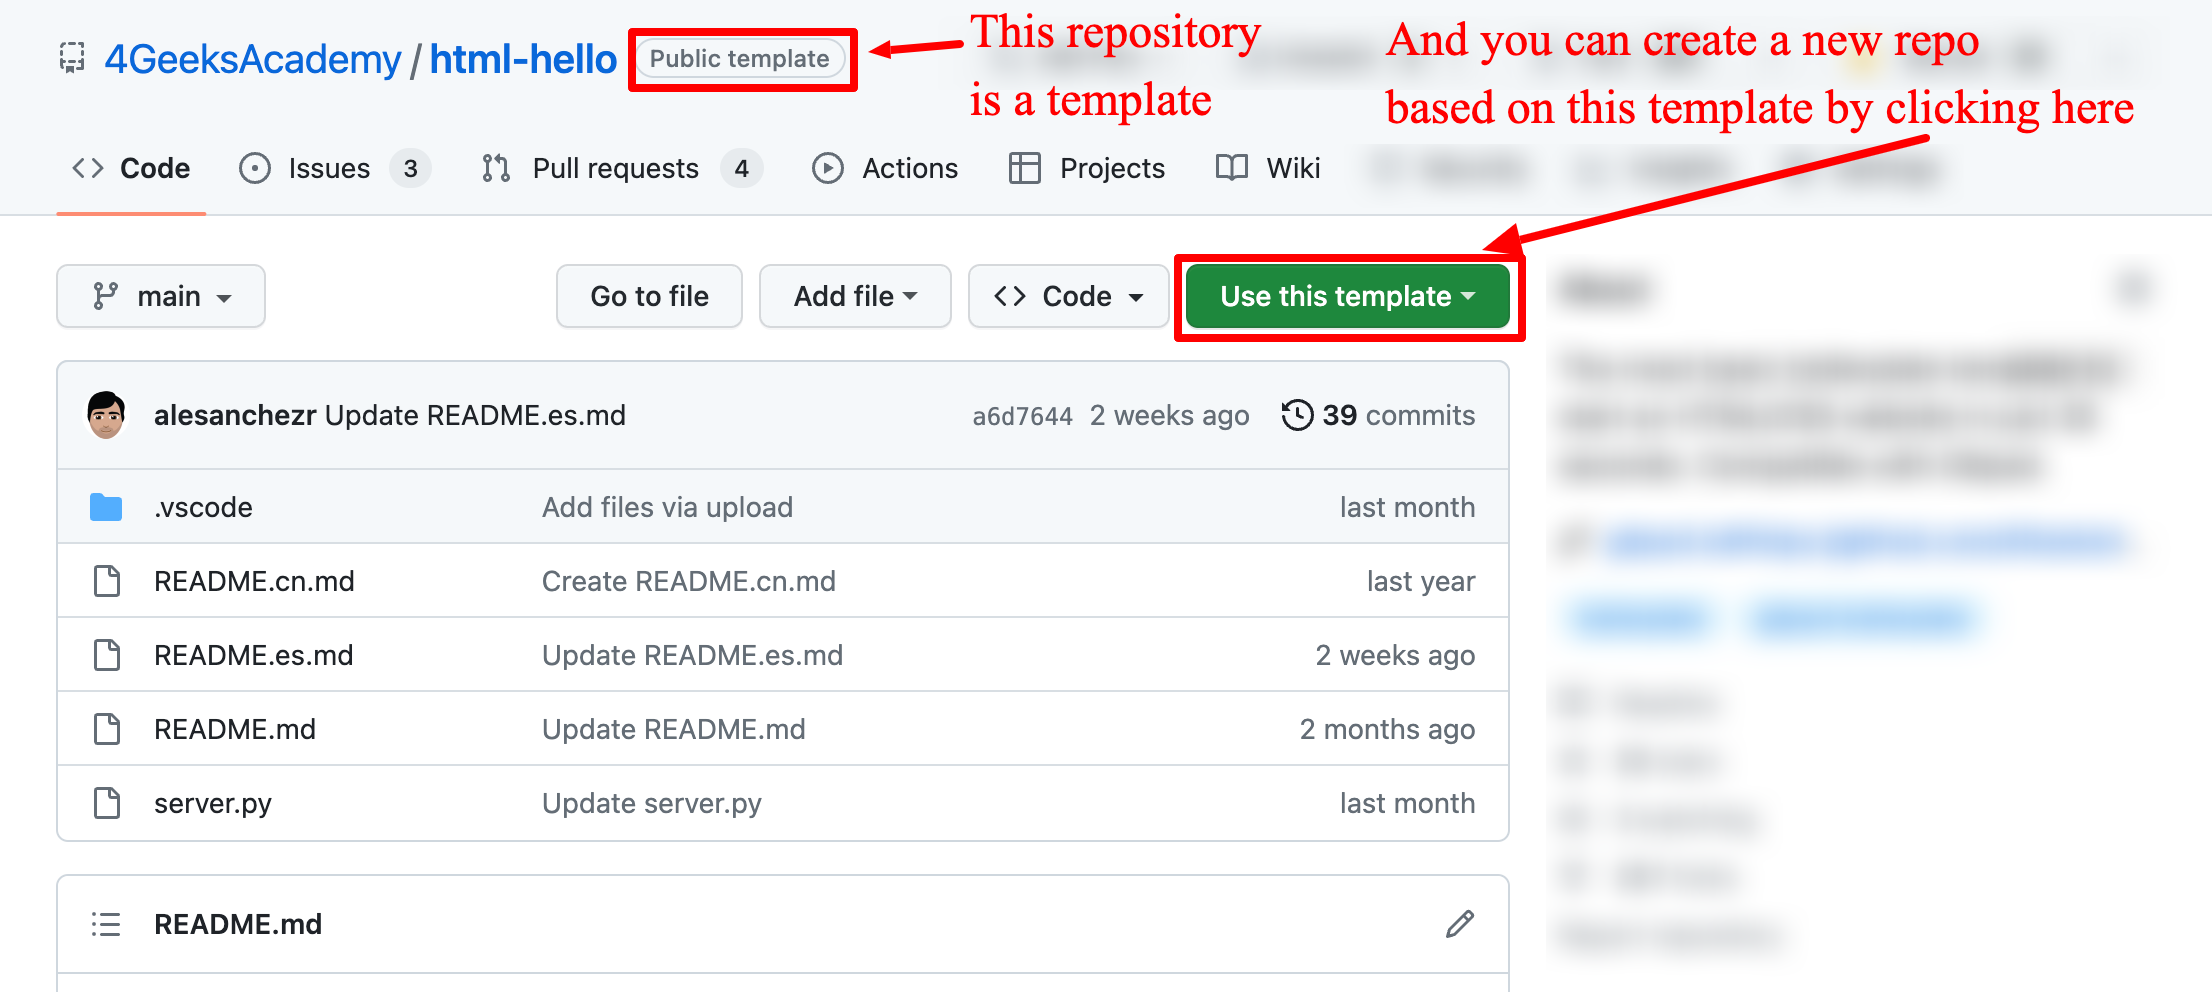Open the README.es.md file
The height and width of the screenshot is (992, 2212).
coord(254,655)
